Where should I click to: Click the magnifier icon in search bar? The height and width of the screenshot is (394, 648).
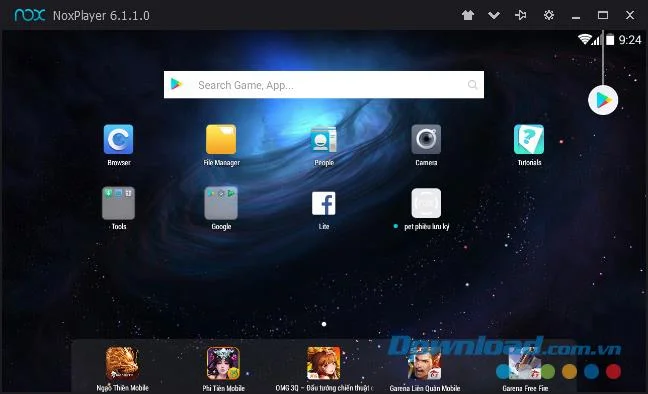click(x=472, y=85)
